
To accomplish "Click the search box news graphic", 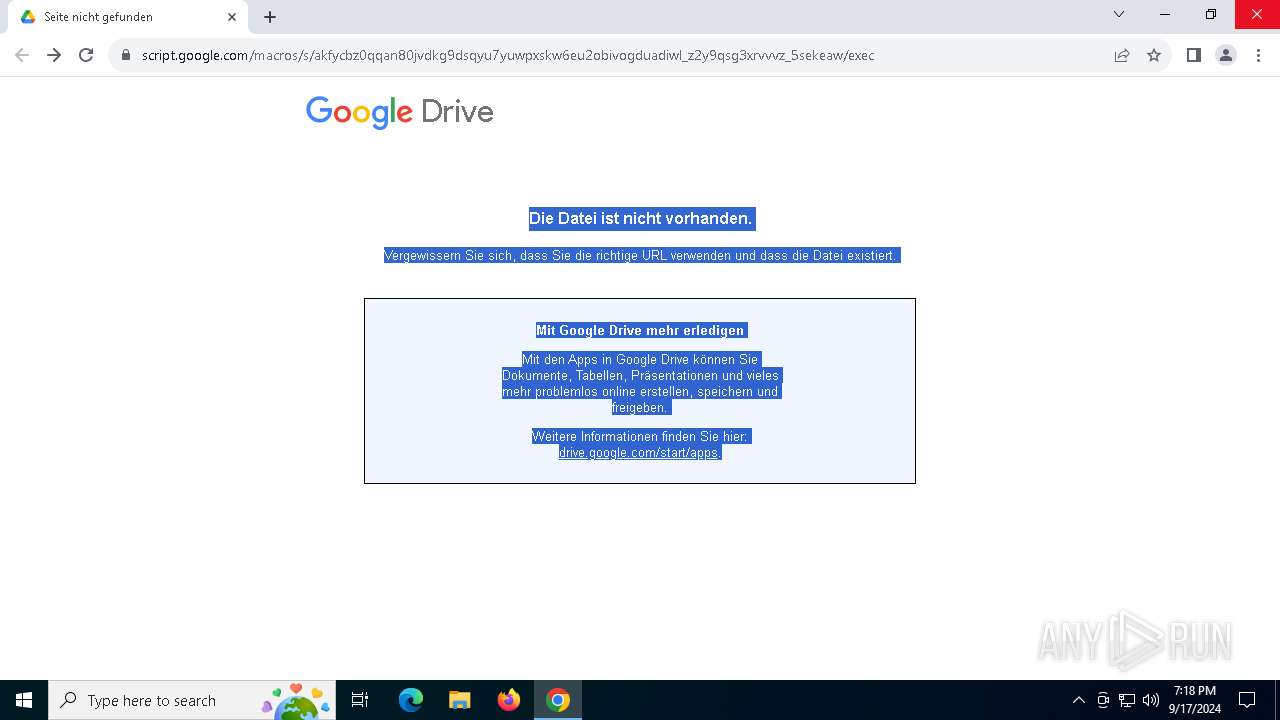I will pos(296,701).
